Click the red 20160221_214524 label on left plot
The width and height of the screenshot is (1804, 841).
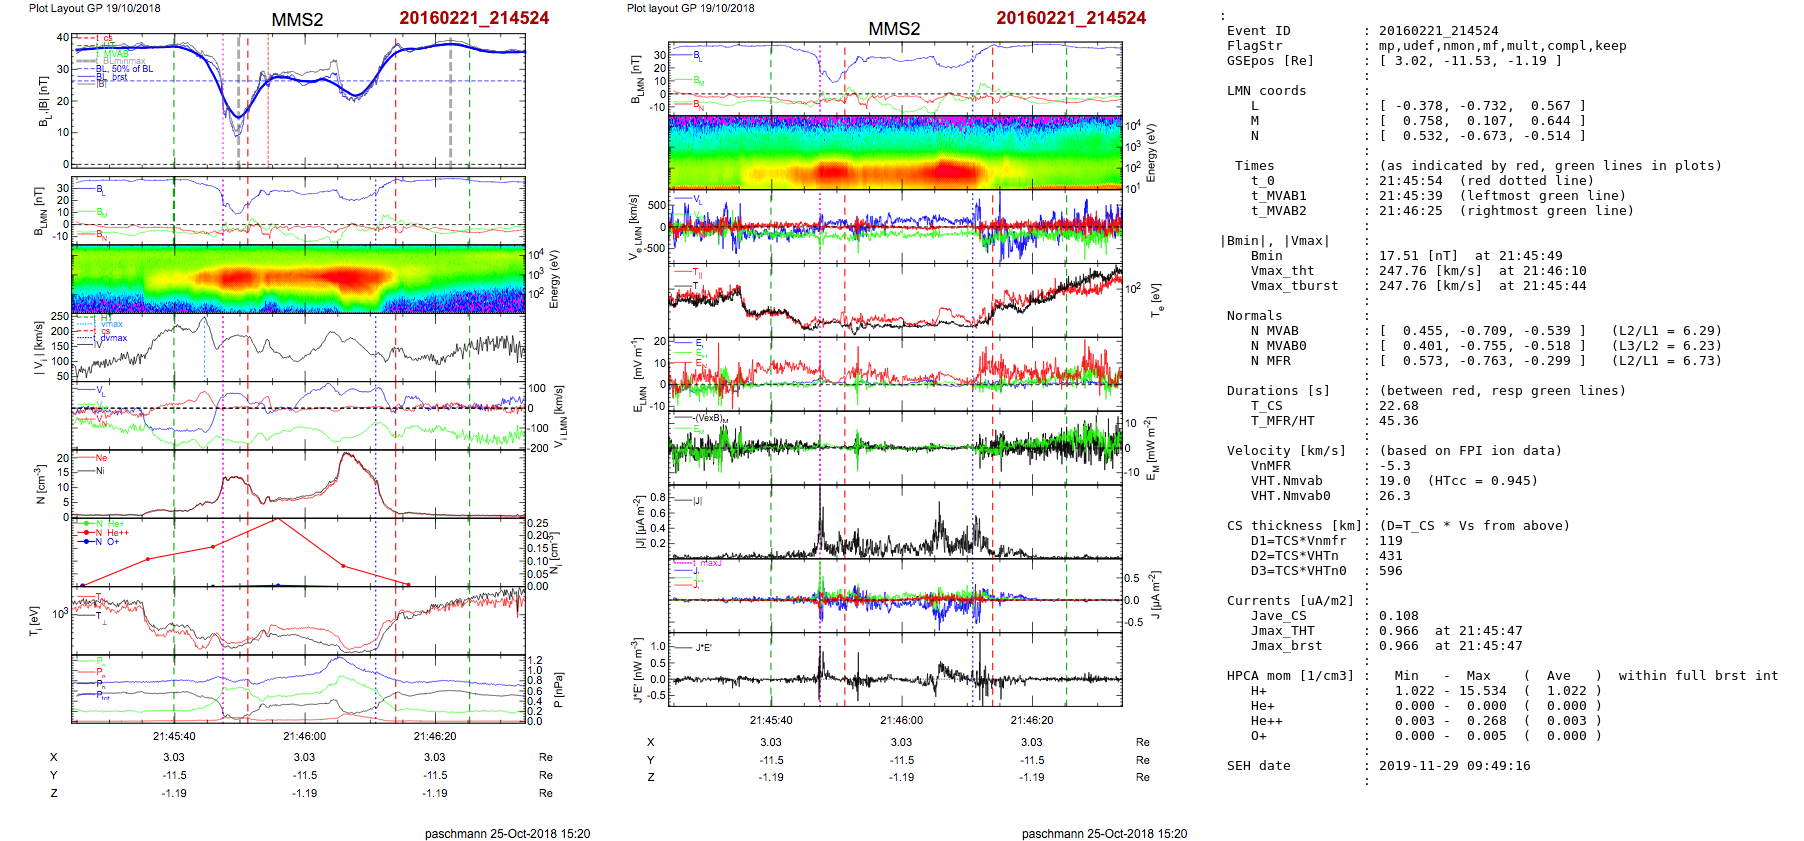(474, 18)
